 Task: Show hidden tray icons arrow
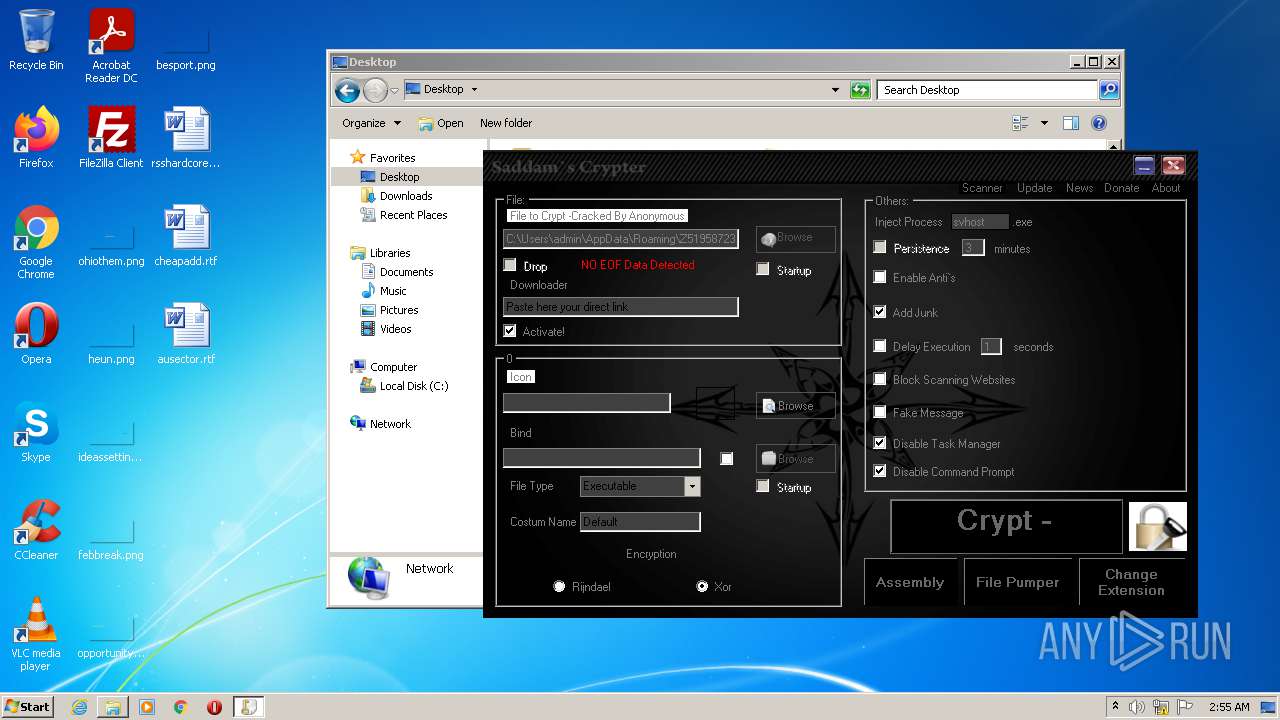tap(1115, 706)
